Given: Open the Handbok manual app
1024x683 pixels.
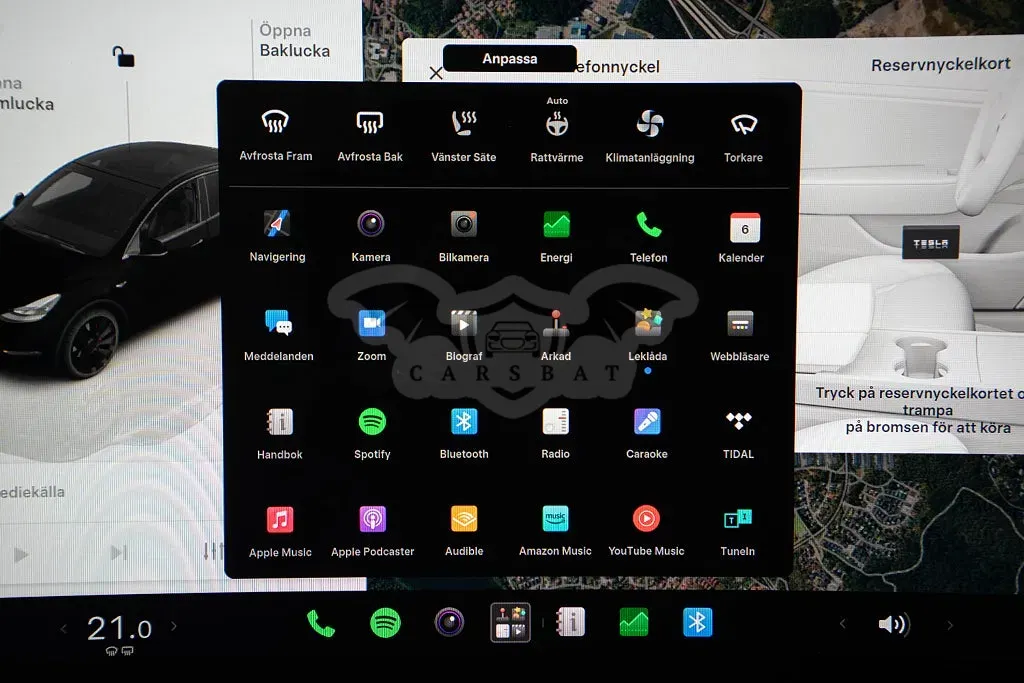Looking at the screenshot, I should (280, 434).
